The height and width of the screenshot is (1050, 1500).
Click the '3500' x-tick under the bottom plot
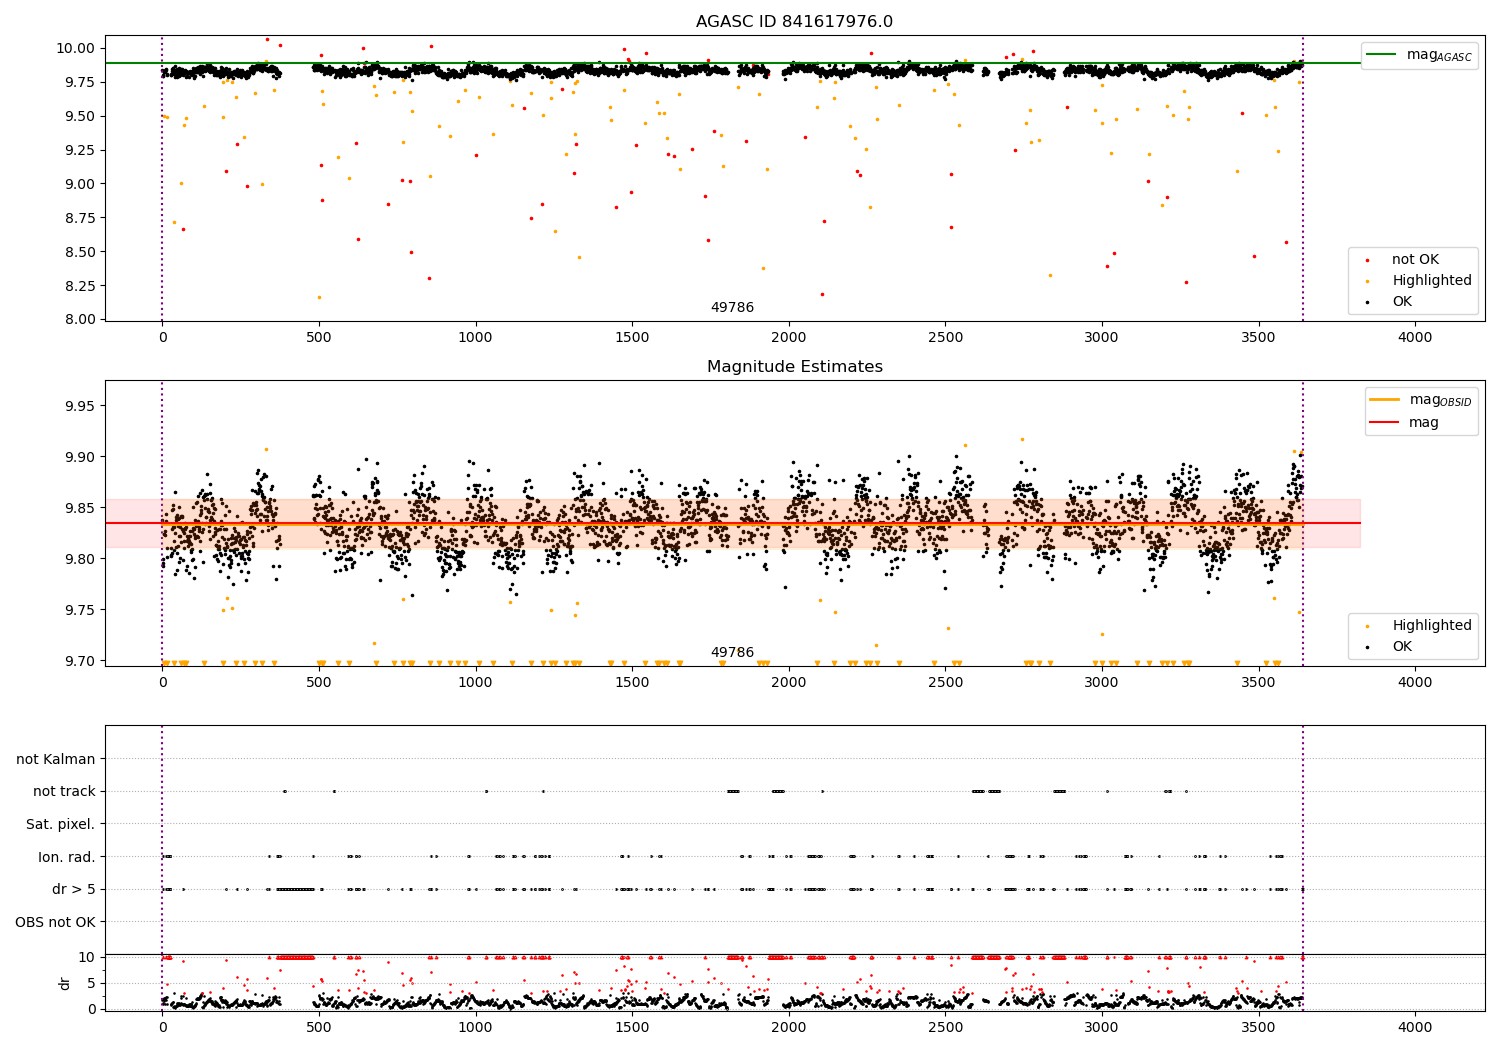coord(1258,1028)
